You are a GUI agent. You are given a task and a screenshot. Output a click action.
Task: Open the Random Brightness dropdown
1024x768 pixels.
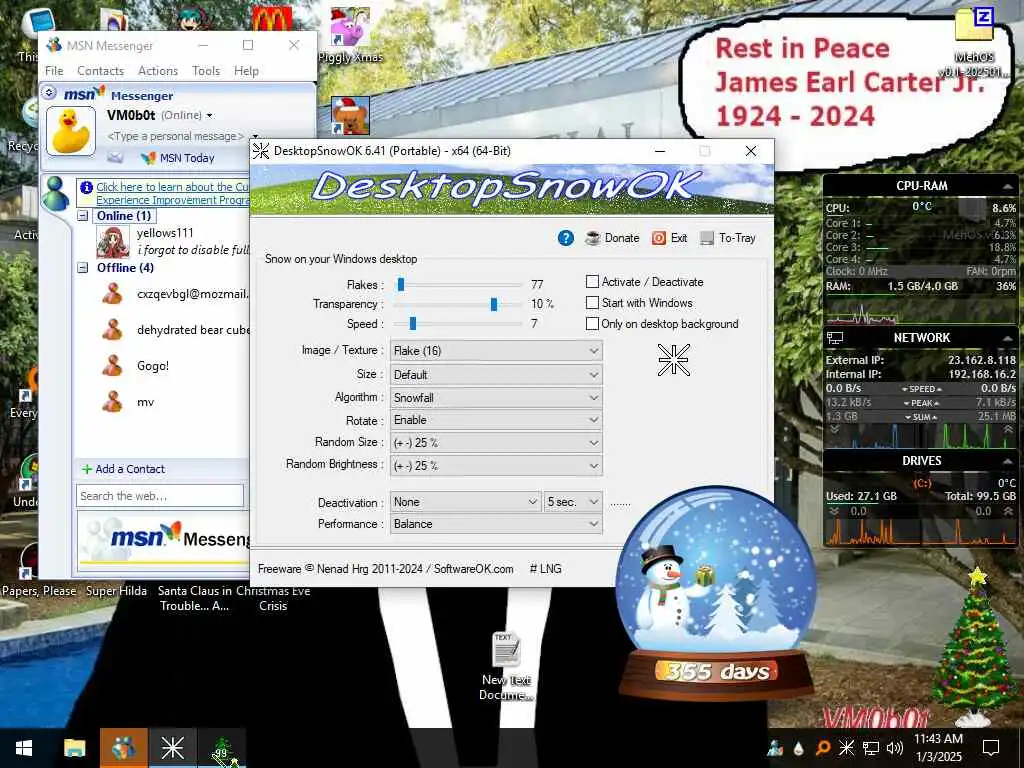496,466
